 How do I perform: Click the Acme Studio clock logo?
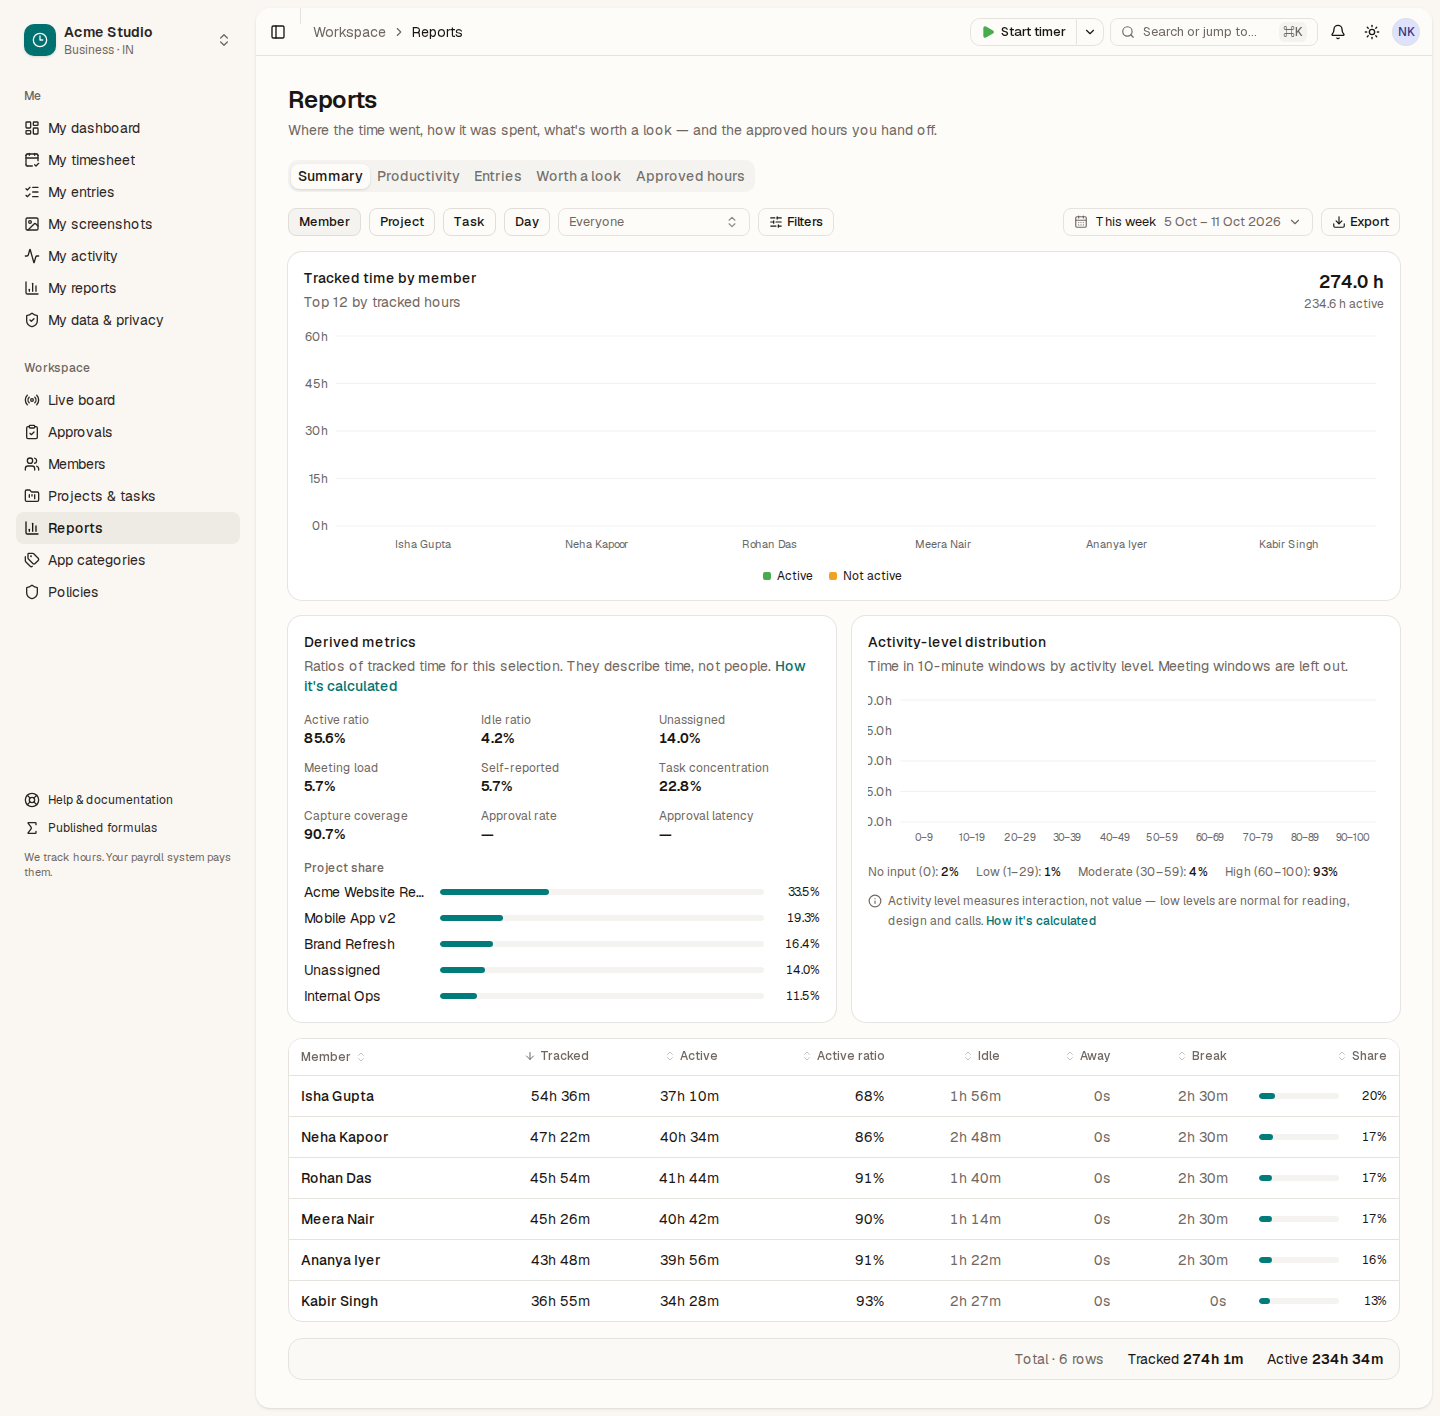(40, 40)
